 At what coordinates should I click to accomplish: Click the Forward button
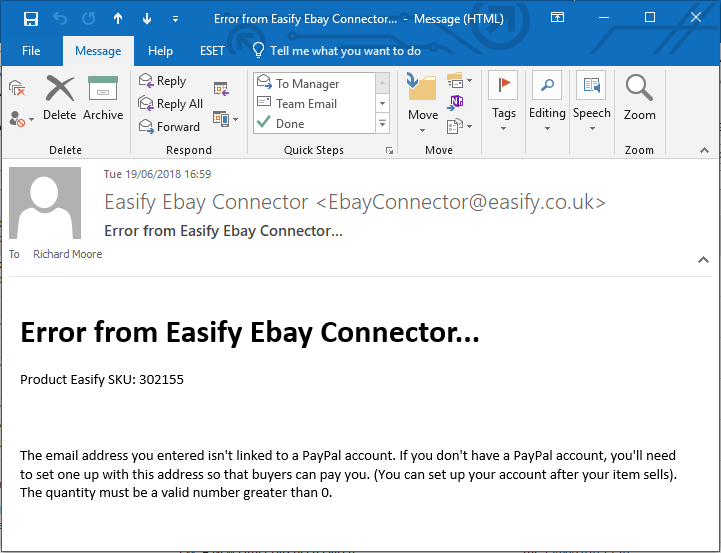[169, 126]
